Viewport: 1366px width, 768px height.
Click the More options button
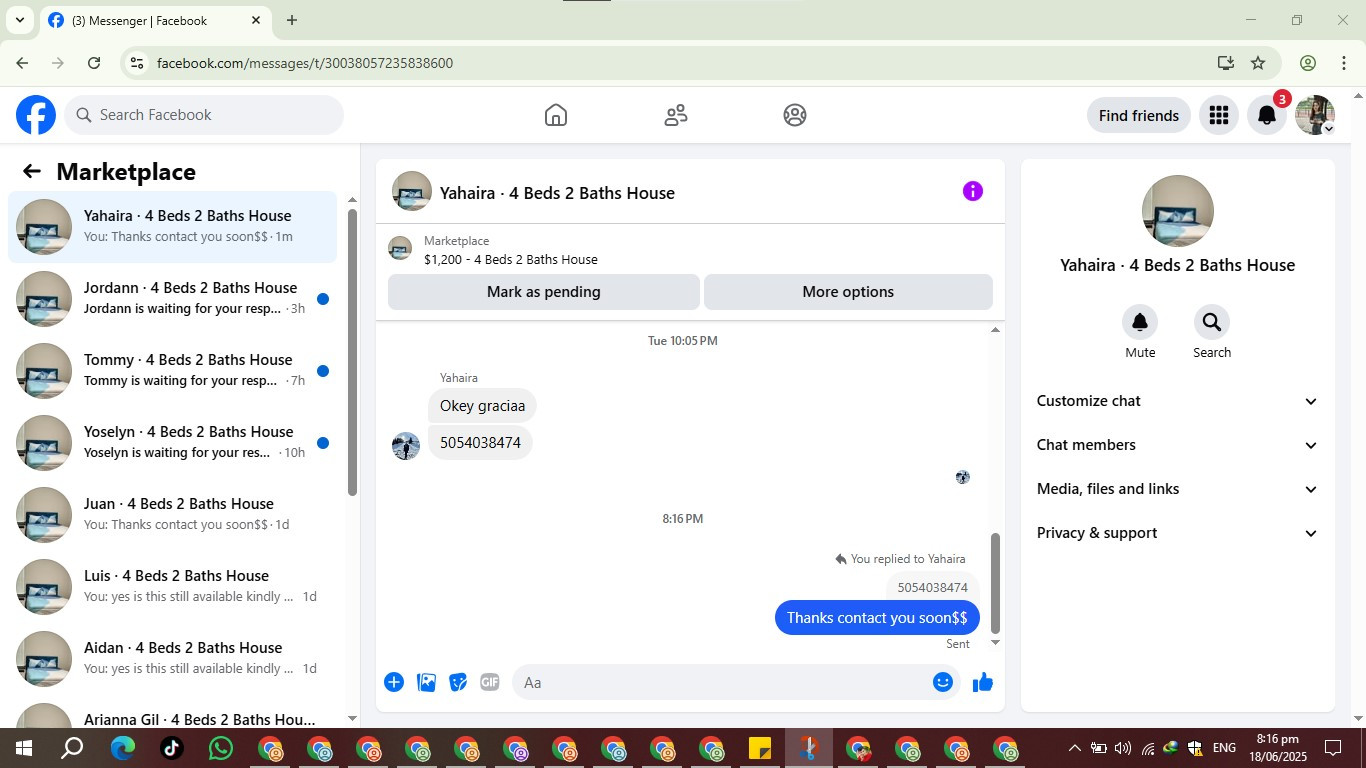point(848,292)
